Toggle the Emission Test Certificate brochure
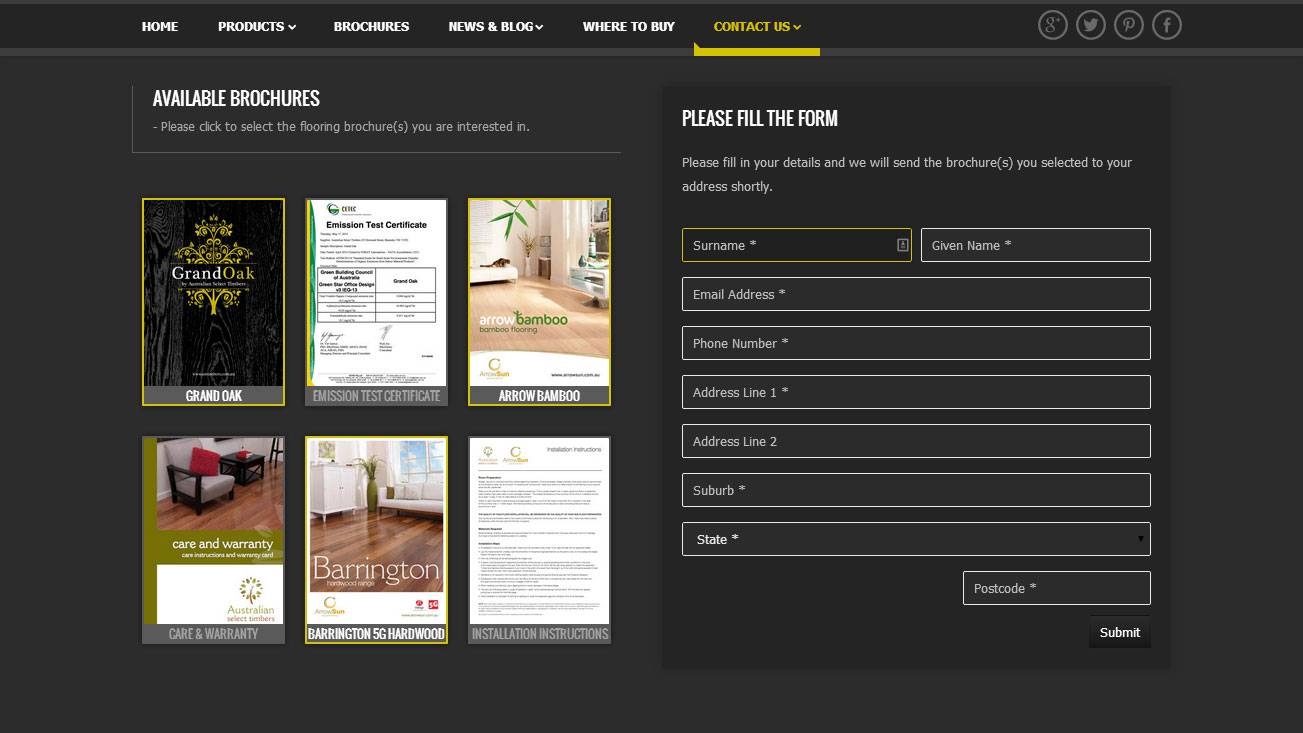Screen dimensions: 1303x733 coord(376,301)
